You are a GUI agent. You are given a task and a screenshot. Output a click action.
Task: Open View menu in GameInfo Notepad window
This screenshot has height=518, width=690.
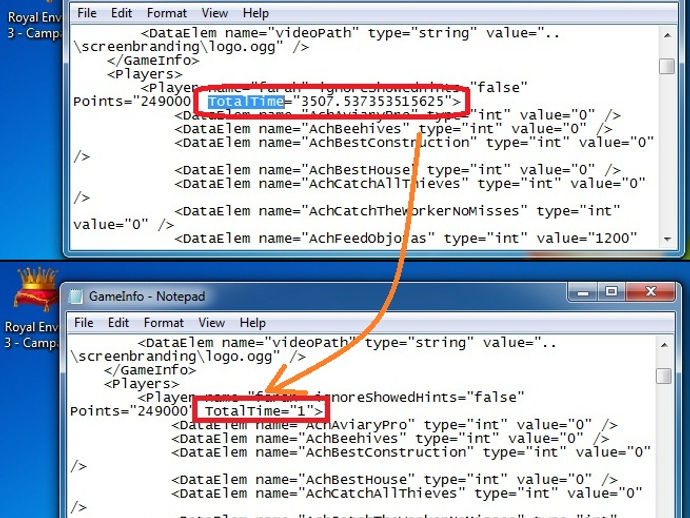[212, 323]
